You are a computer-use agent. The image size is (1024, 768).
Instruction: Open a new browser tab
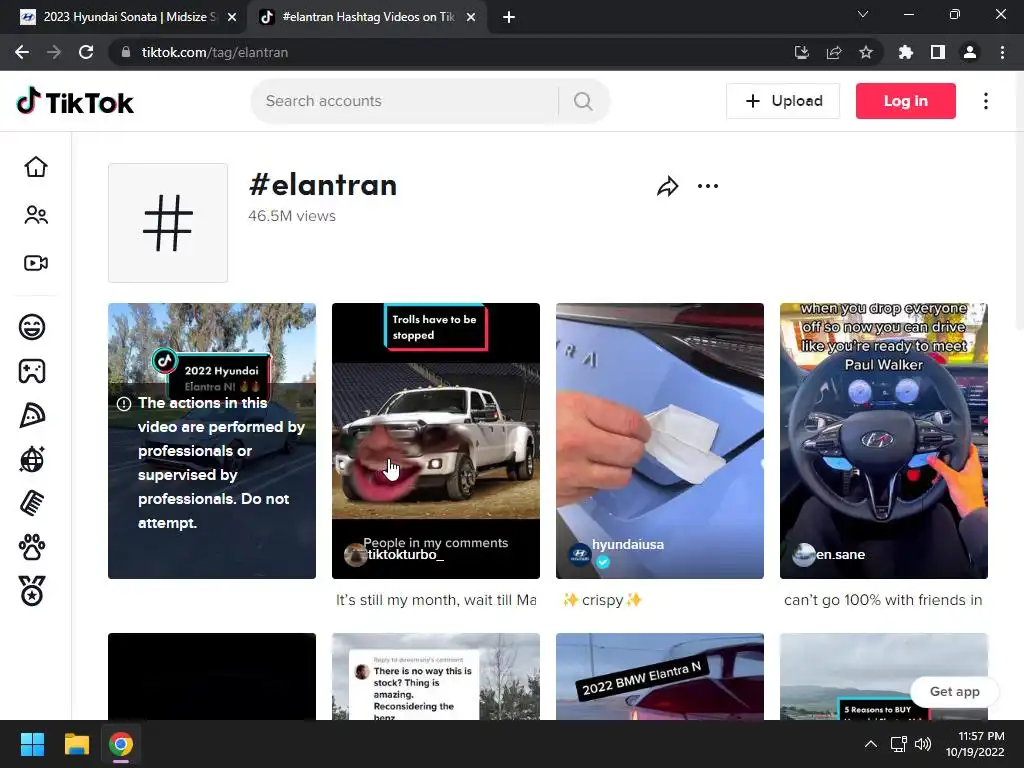pyautogui.click(x=509, y=18)
